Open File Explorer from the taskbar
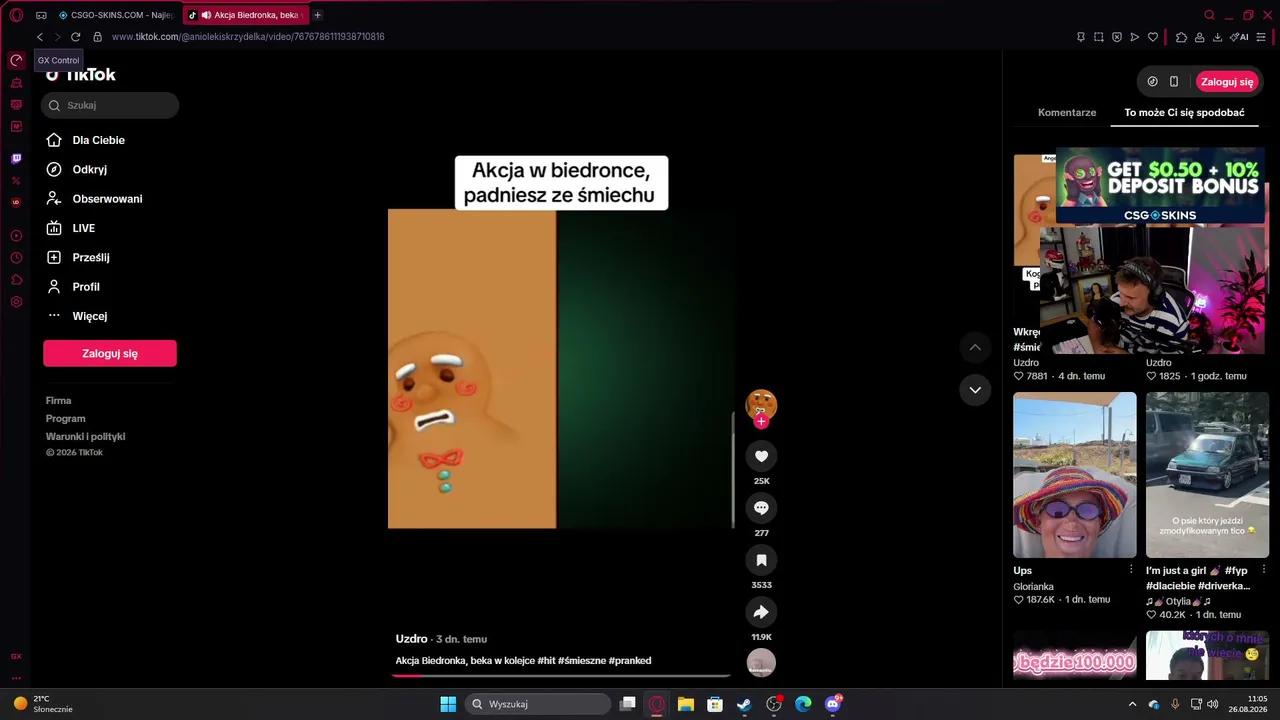The width and height of the screenshot is (1280, 720). (x=685, y=704)
